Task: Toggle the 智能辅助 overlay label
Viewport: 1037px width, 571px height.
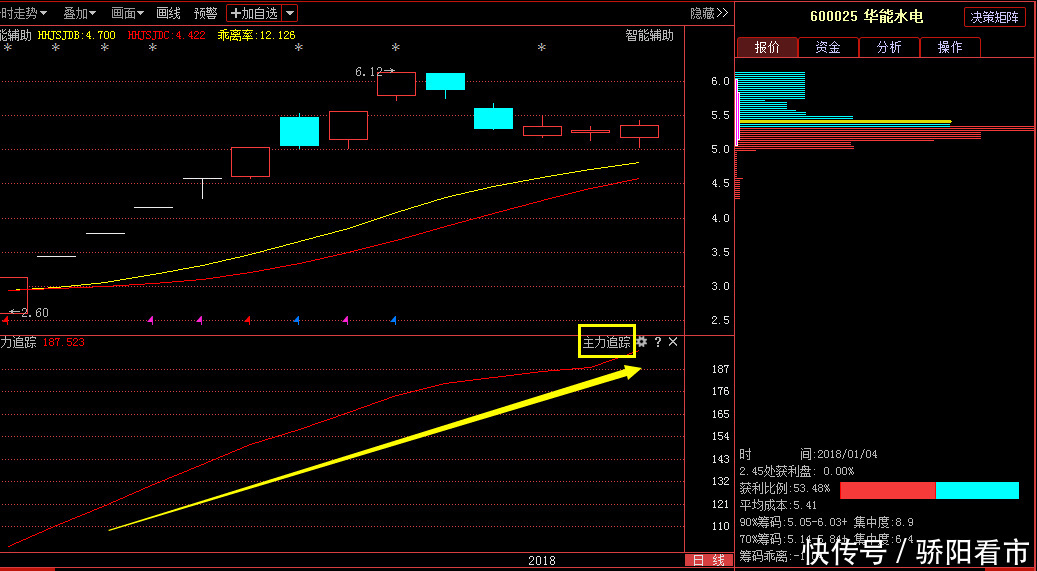Action: coord(649,35)
